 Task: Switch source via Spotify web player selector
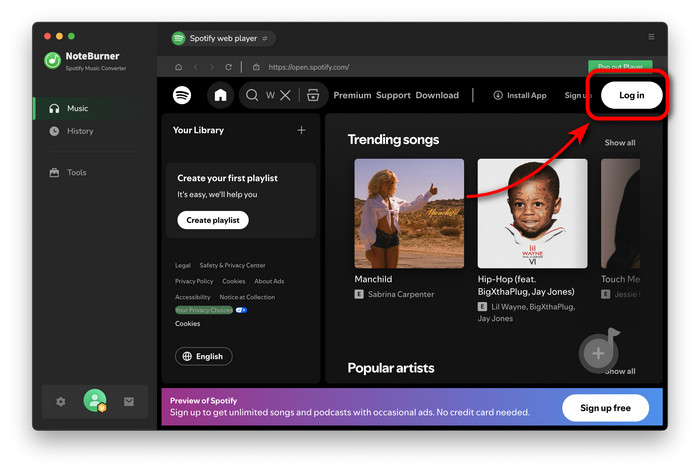(x=223, y=38)
